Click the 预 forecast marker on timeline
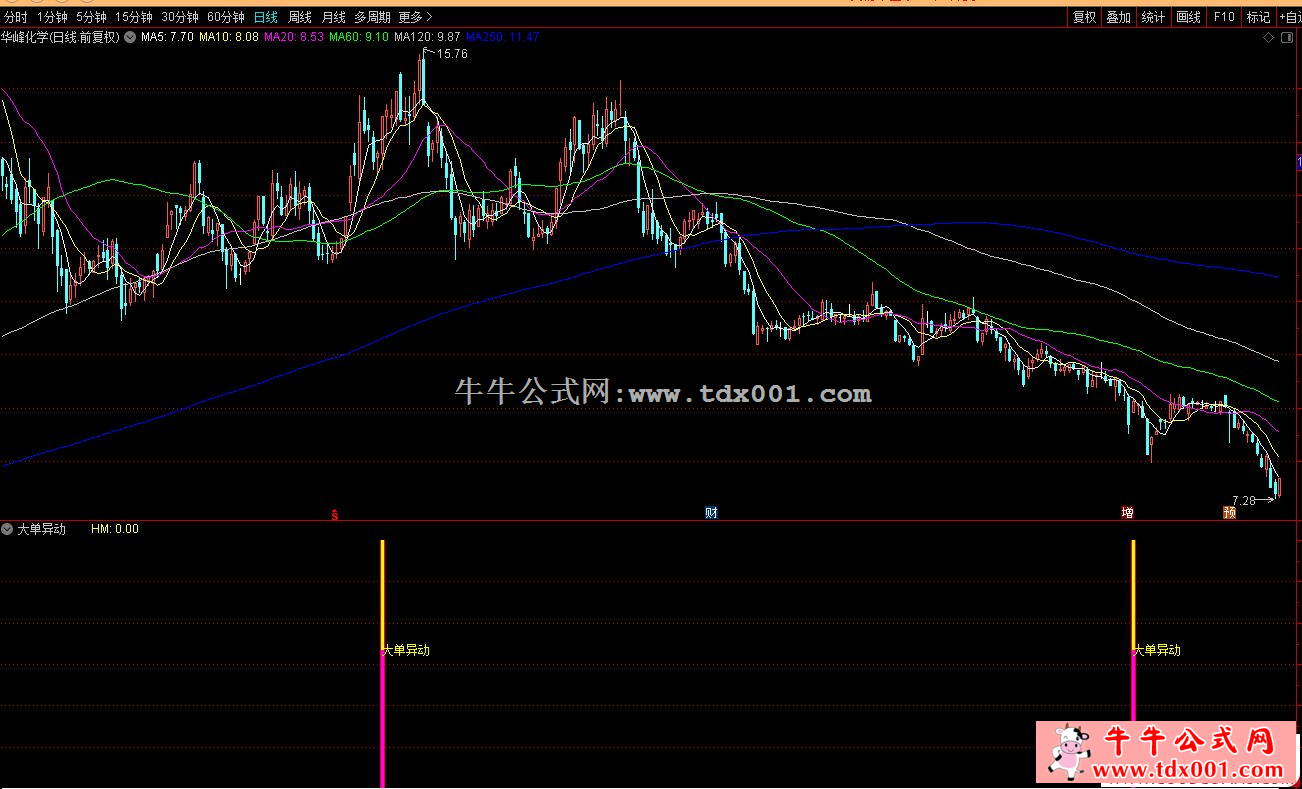The height and width of the screenshot is (789, 1302). [x=1229, y=513]
